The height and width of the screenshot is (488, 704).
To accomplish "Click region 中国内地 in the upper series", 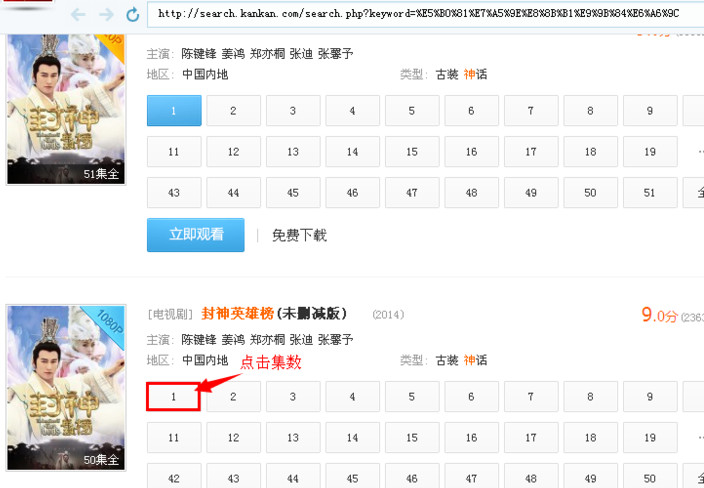I will click(x=205, y=74).
